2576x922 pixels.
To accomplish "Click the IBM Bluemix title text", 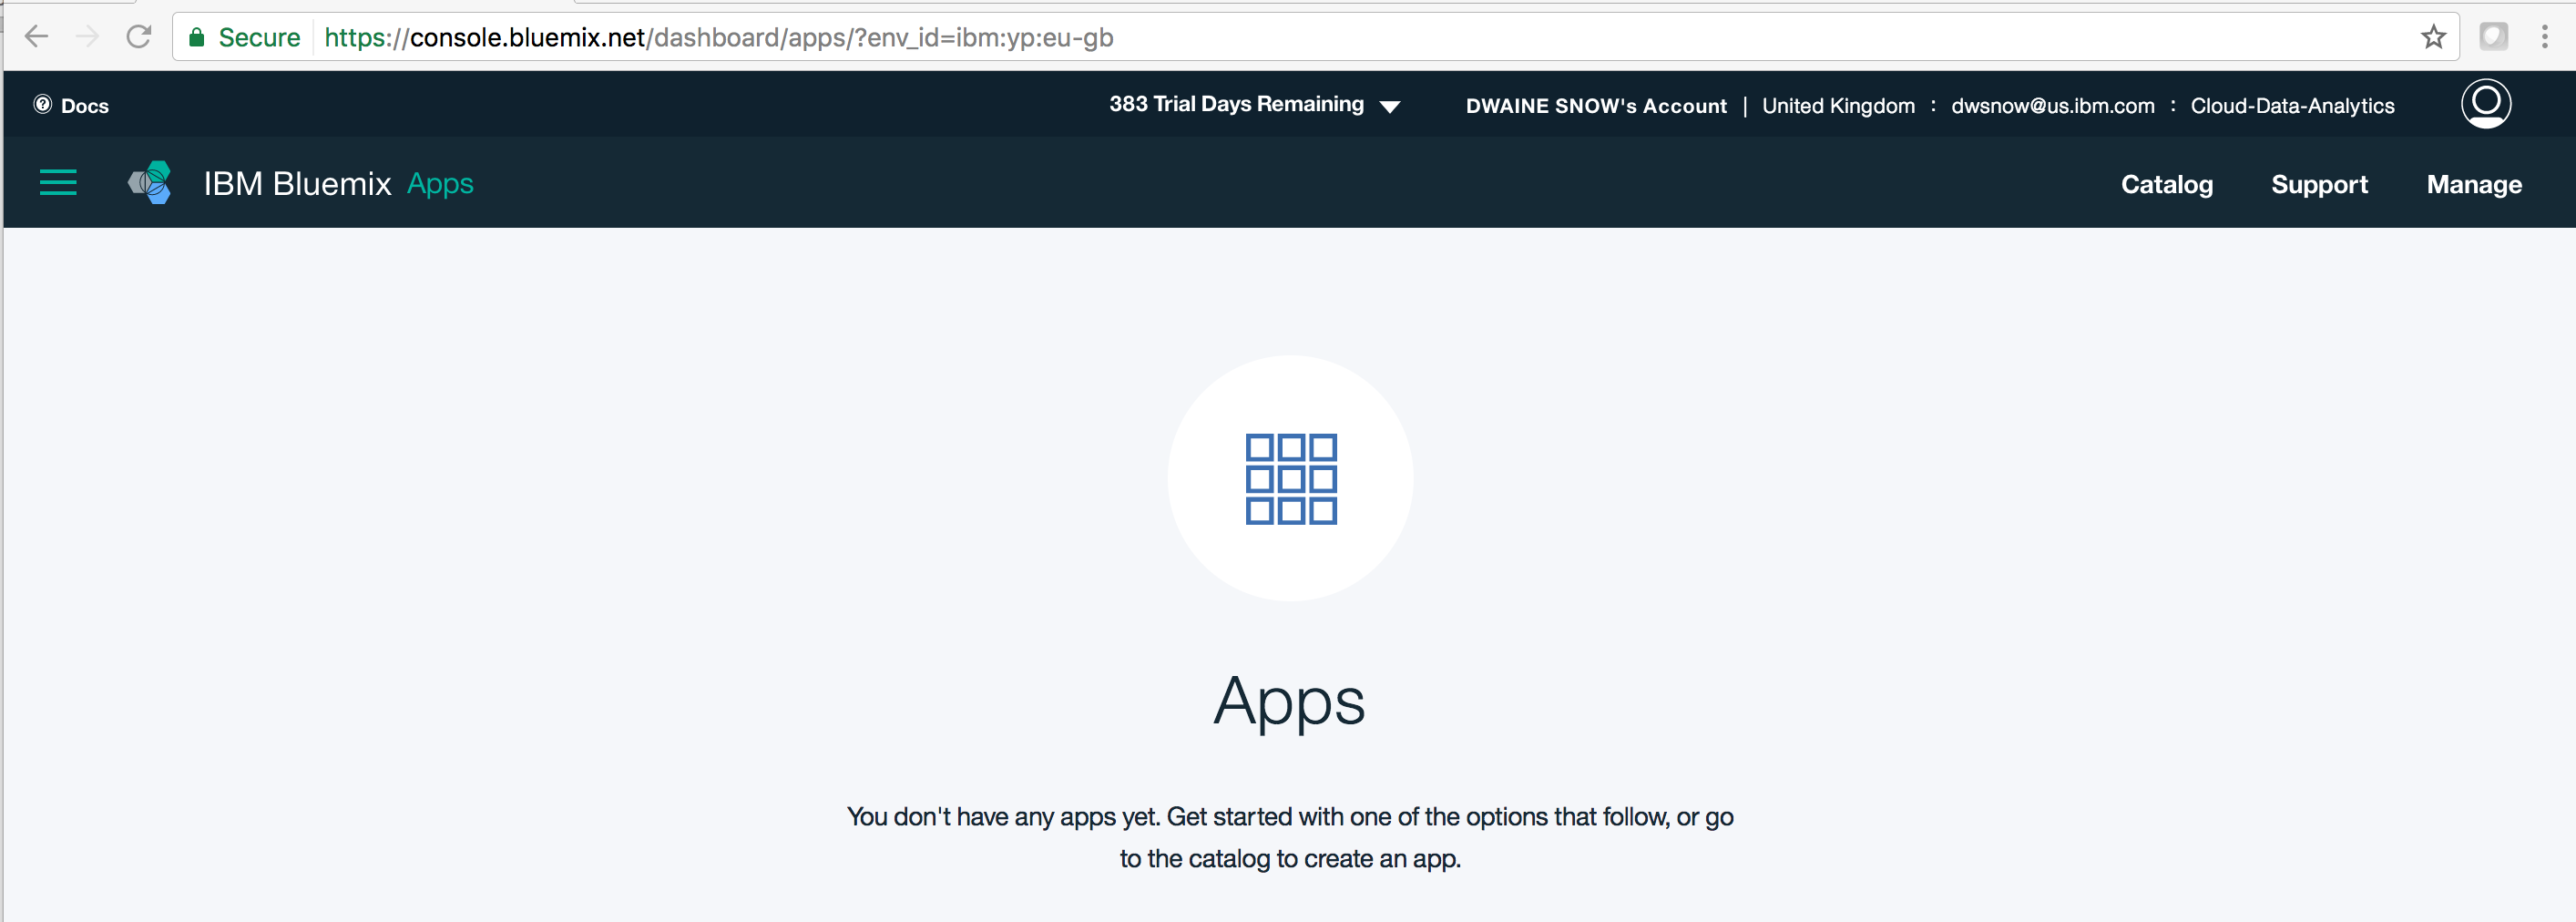I will (x=297, y=184).
